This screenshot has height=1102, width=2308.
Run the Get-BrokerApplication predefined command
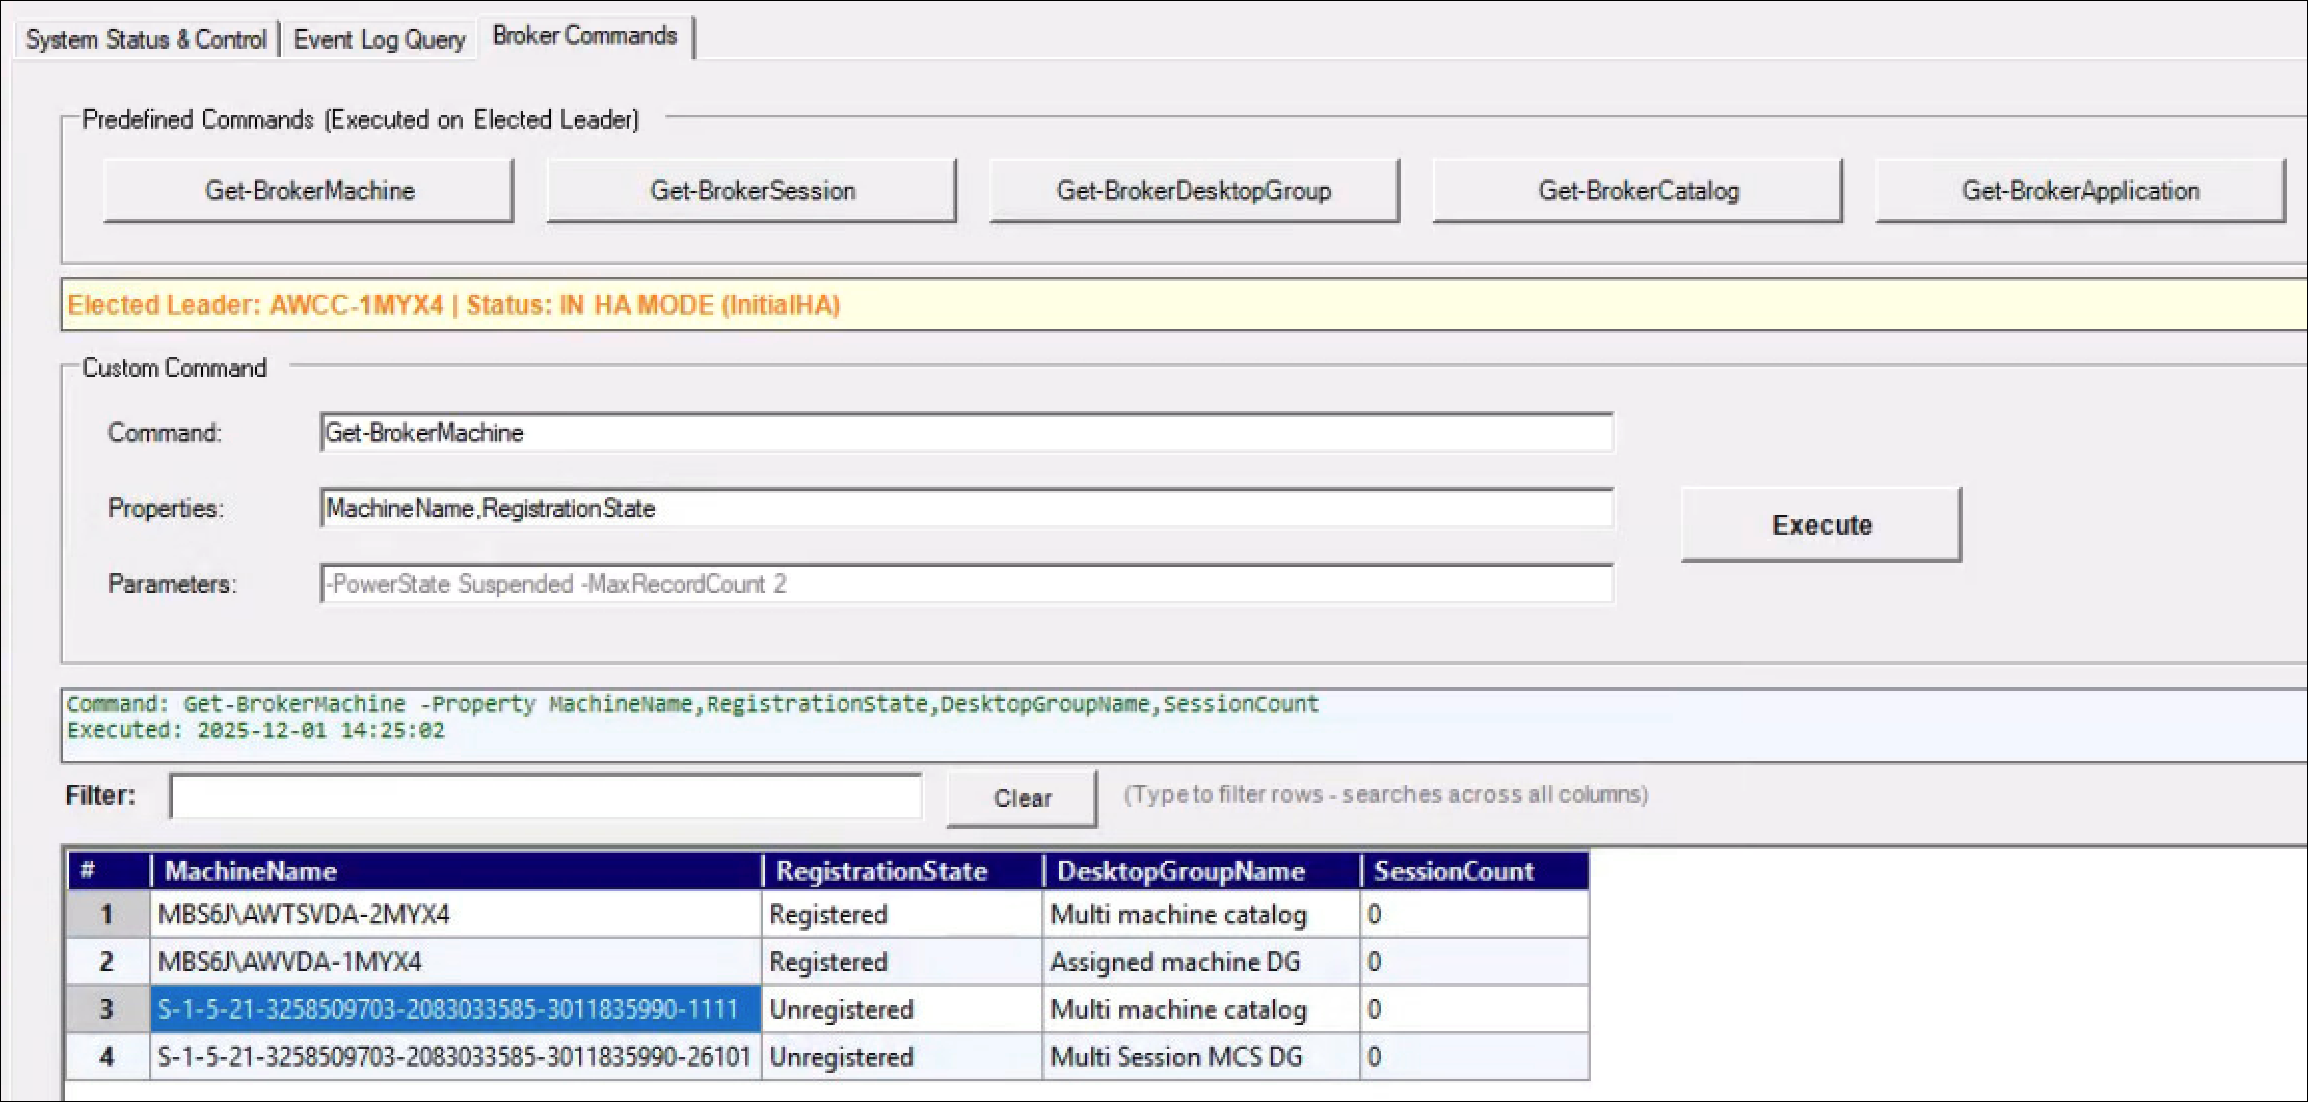point(2080,190)
